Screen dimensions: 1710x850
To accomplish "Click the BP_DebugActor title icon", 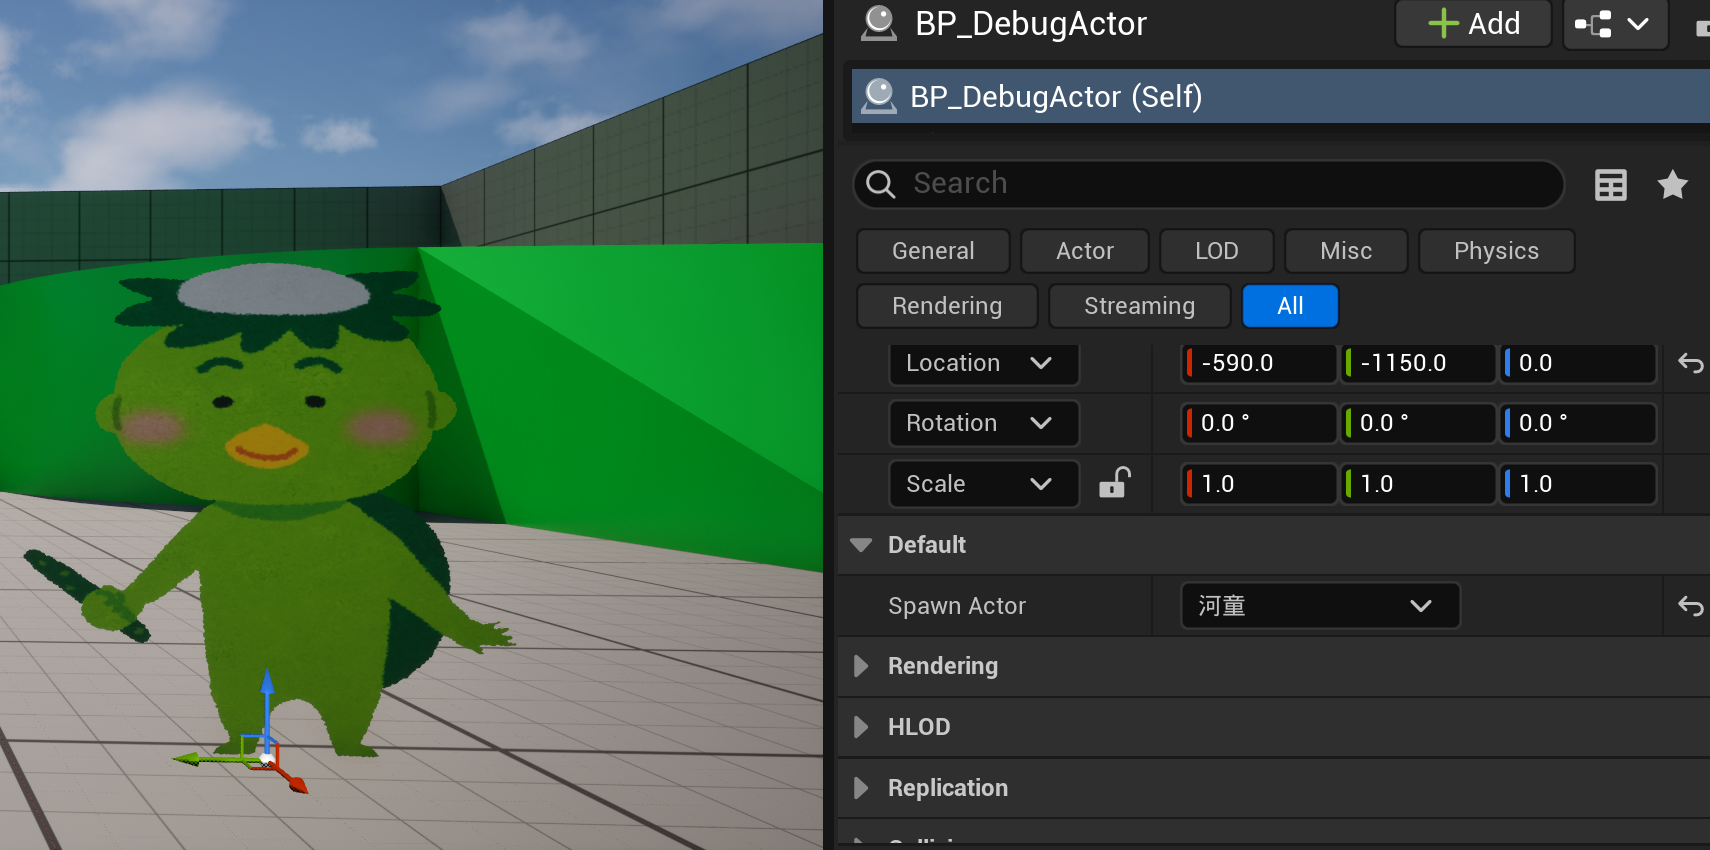I will [879, 23].
